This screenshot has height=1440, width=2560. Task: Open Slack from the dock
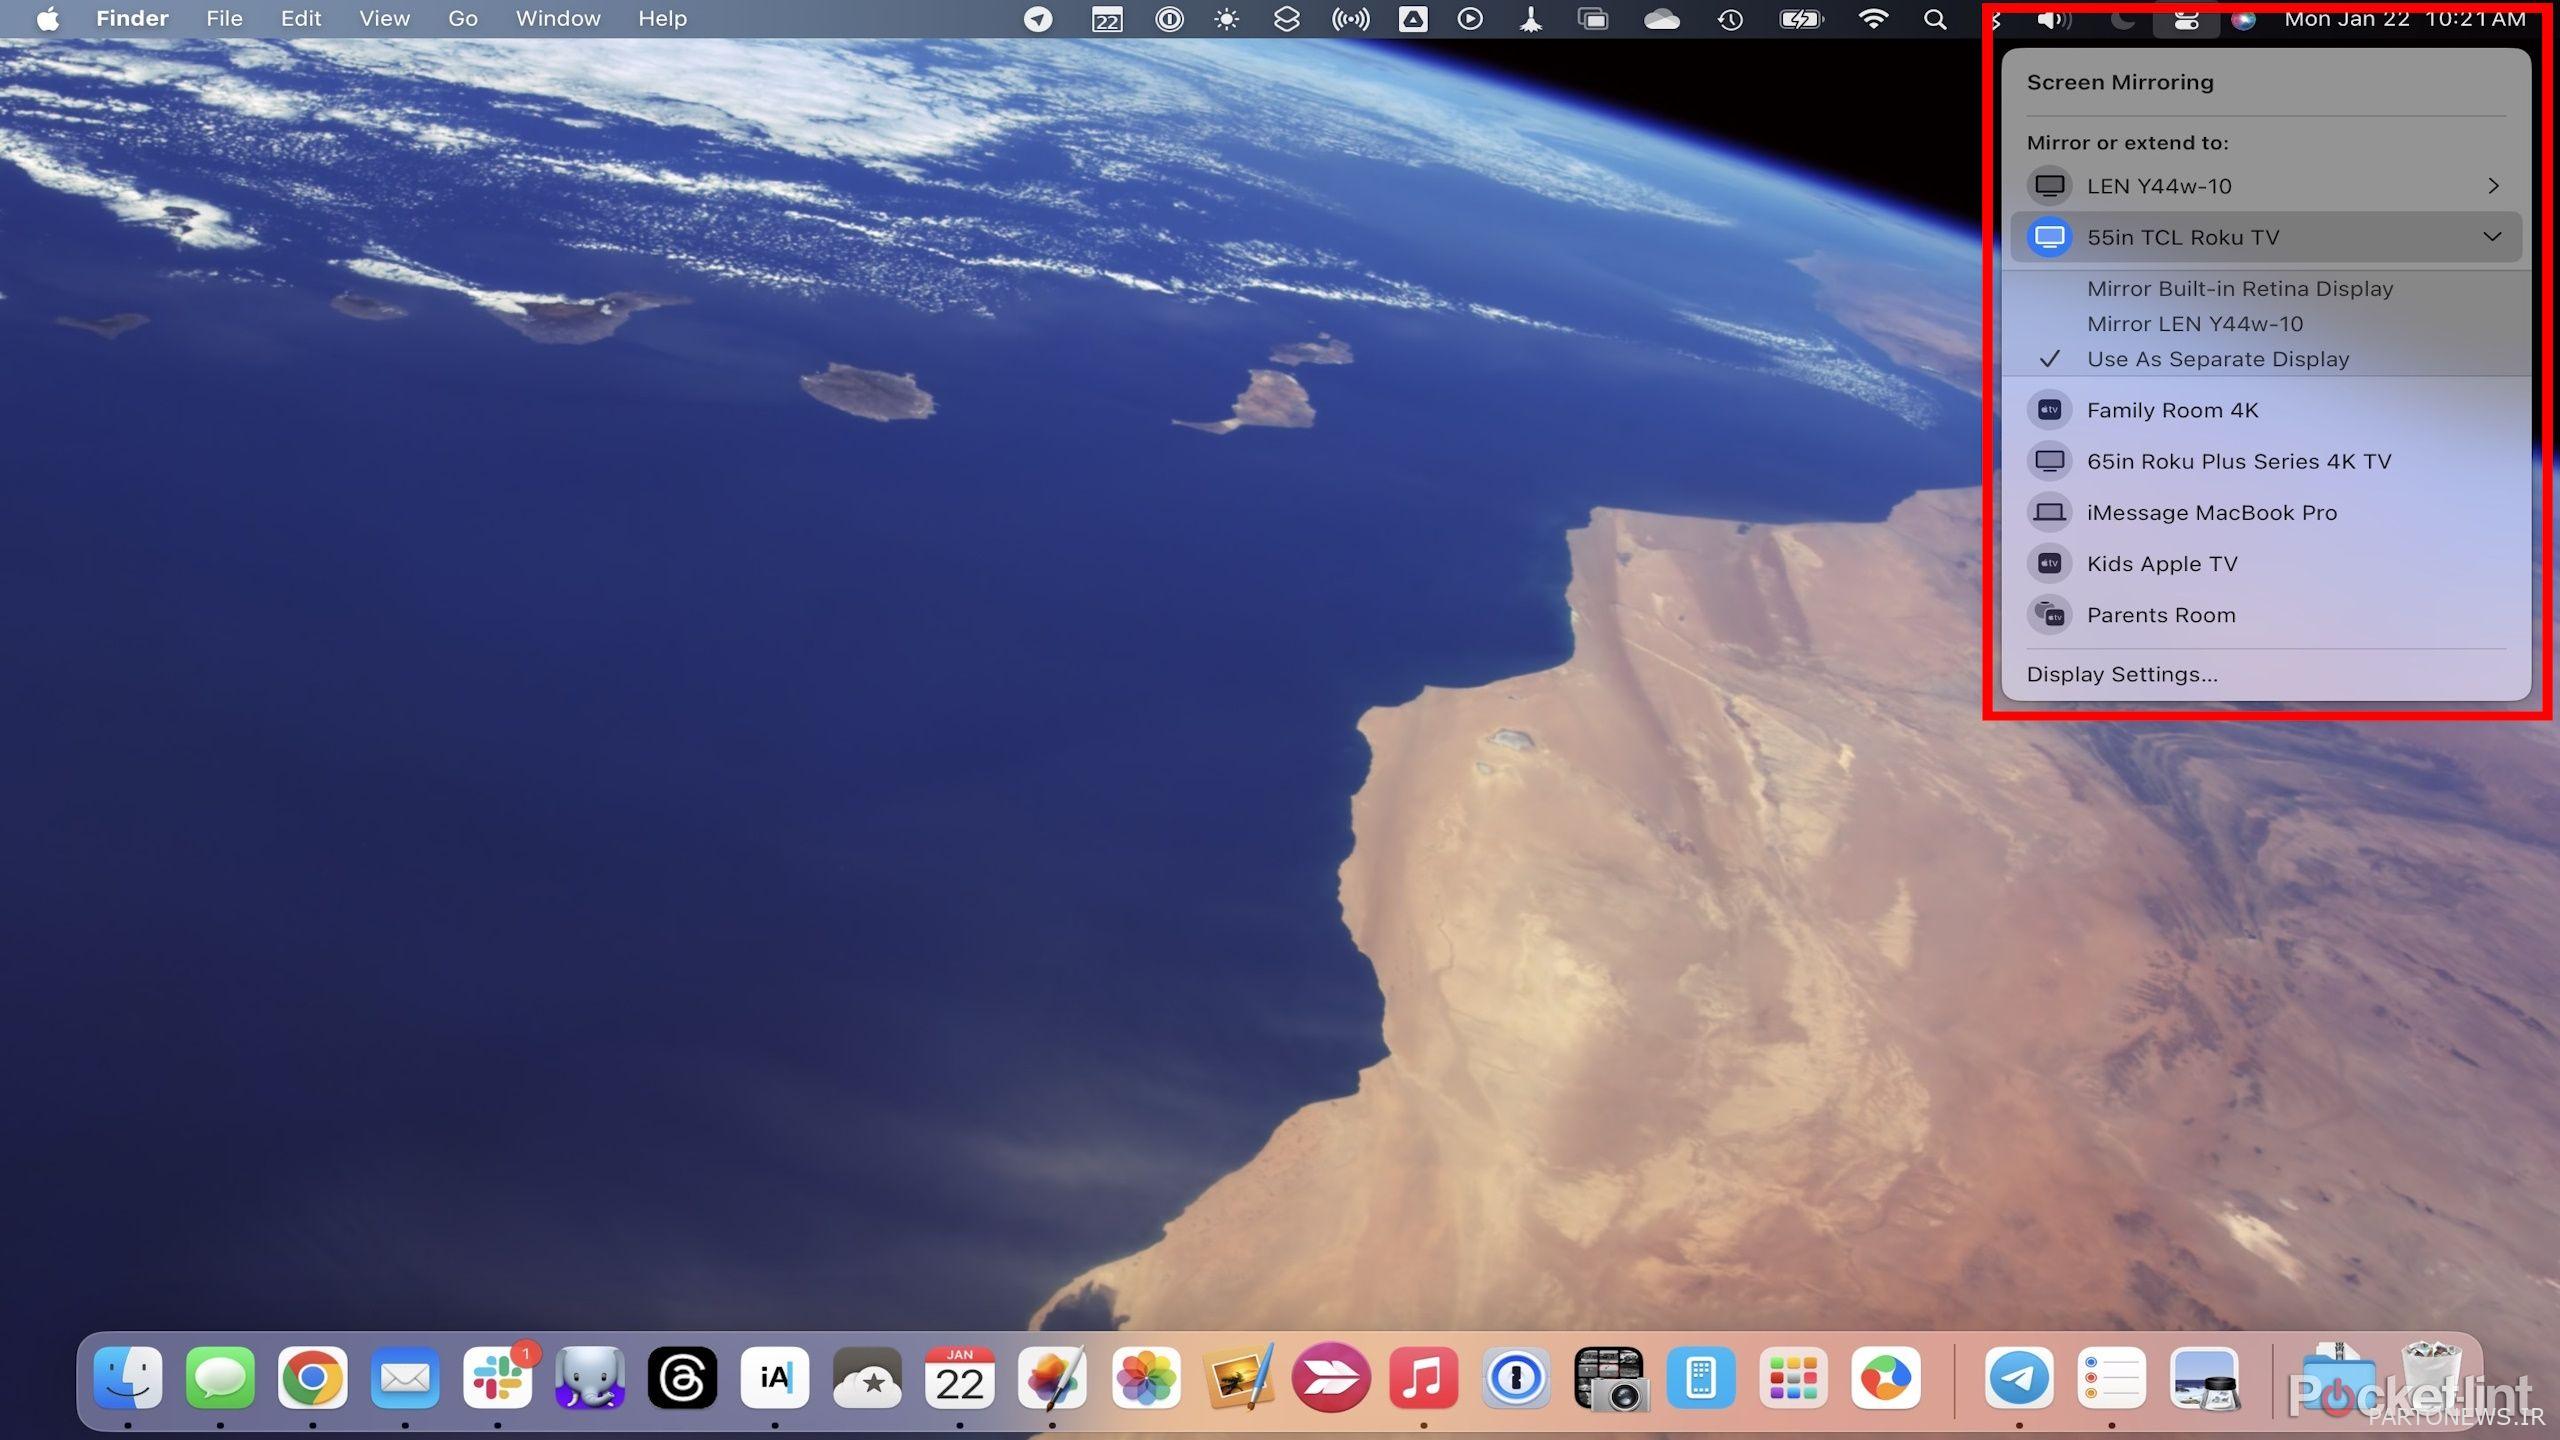497,1379
